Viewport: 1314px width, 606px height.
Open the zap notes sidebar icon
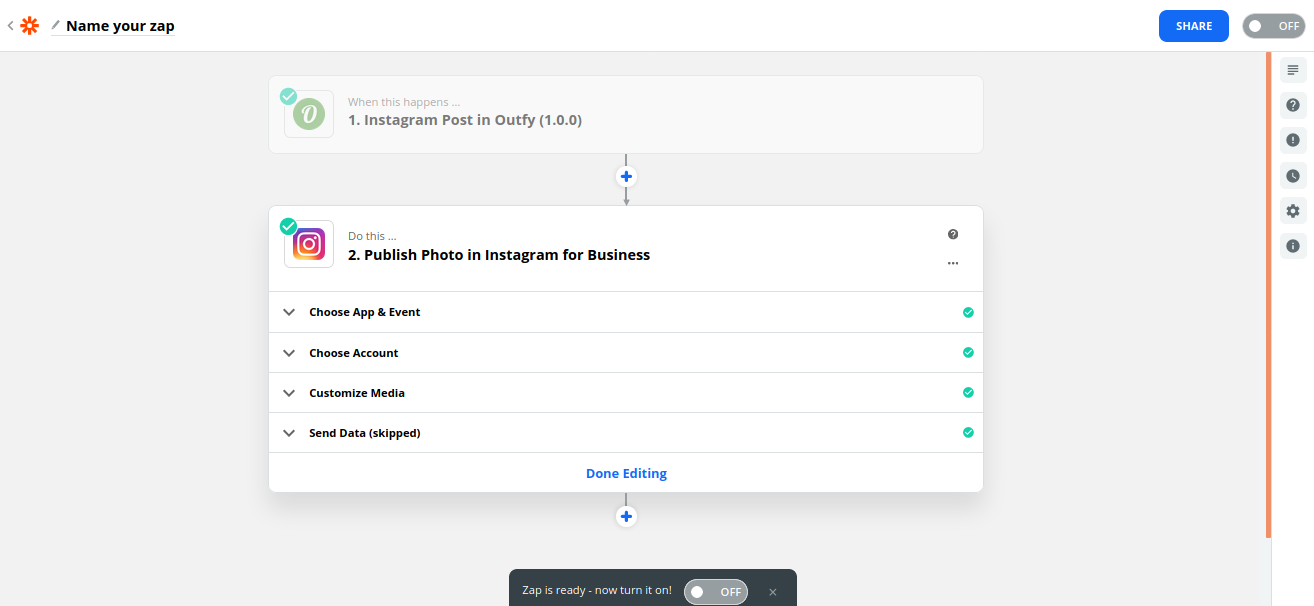(x=1293, y=70)
